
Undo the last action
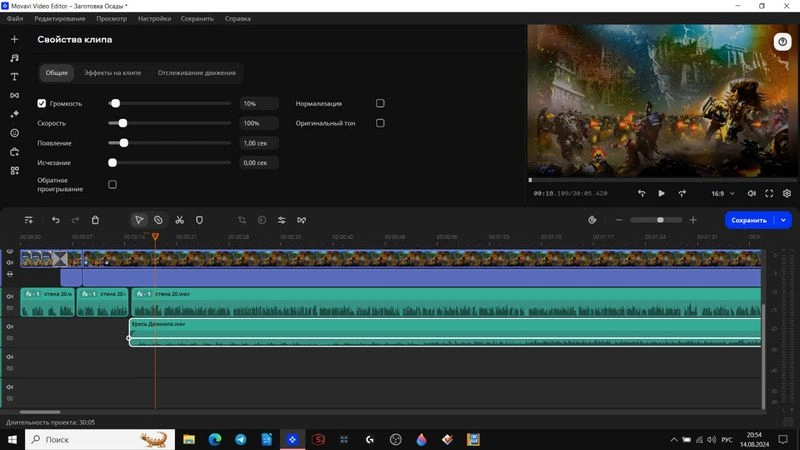(56, 220)
